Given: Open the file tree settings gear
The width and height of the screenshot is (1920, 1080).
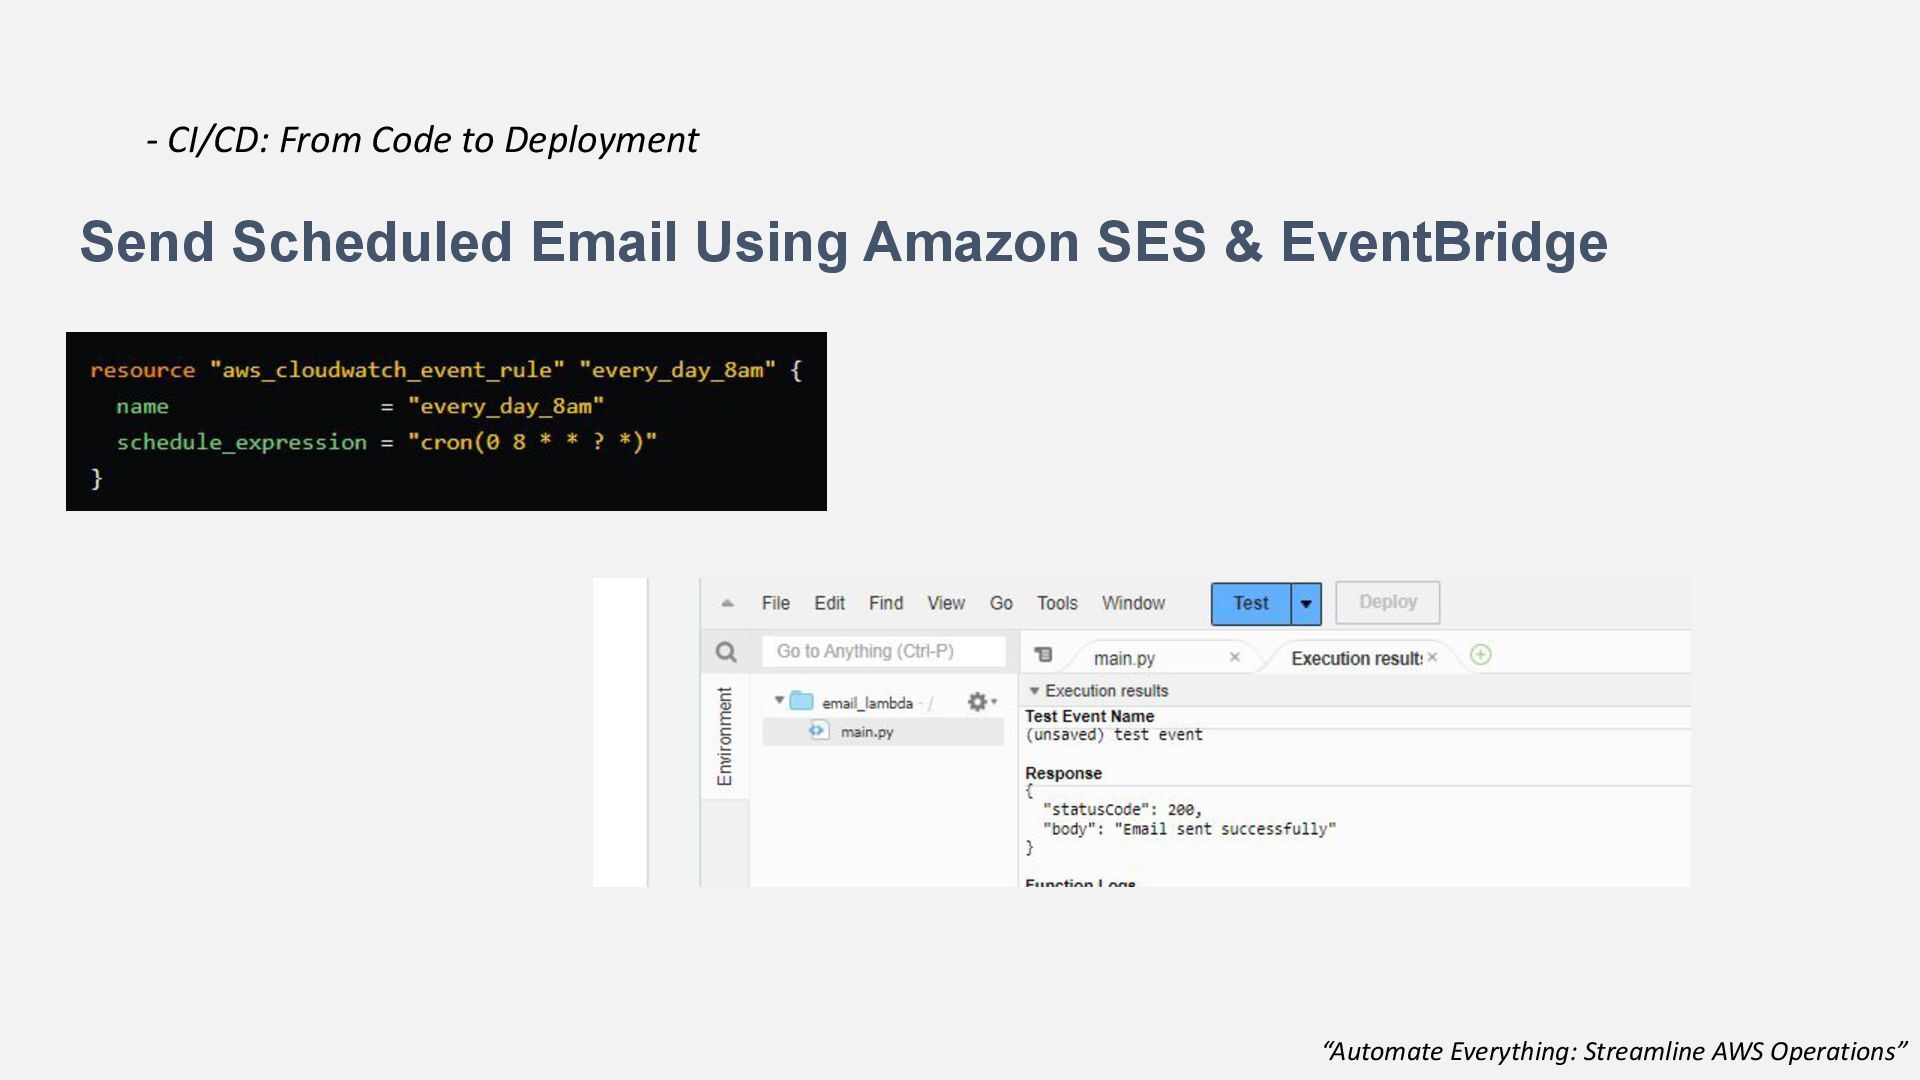Looking at the screenshot, I should point(978,702).
